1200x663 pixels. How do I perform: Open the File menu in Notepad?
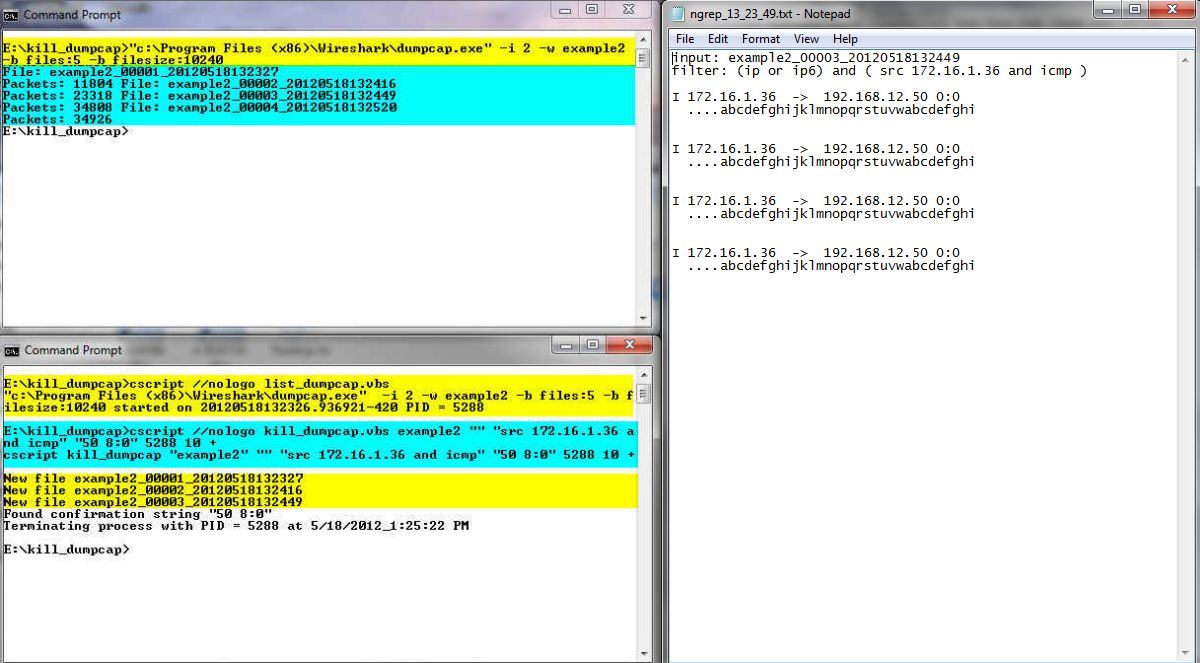[685, 39]
